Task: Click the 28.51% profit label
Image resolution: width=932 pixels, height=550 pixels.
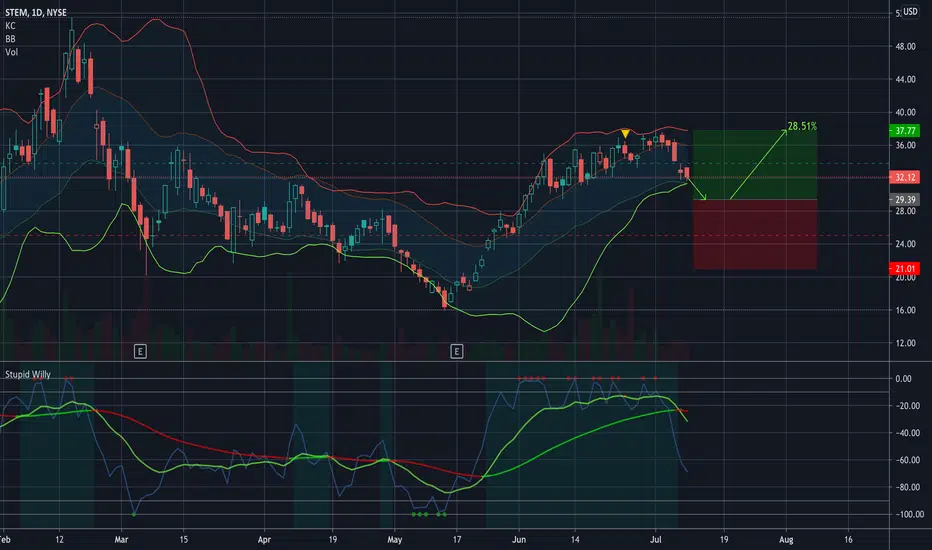Action: pos(802,126)
